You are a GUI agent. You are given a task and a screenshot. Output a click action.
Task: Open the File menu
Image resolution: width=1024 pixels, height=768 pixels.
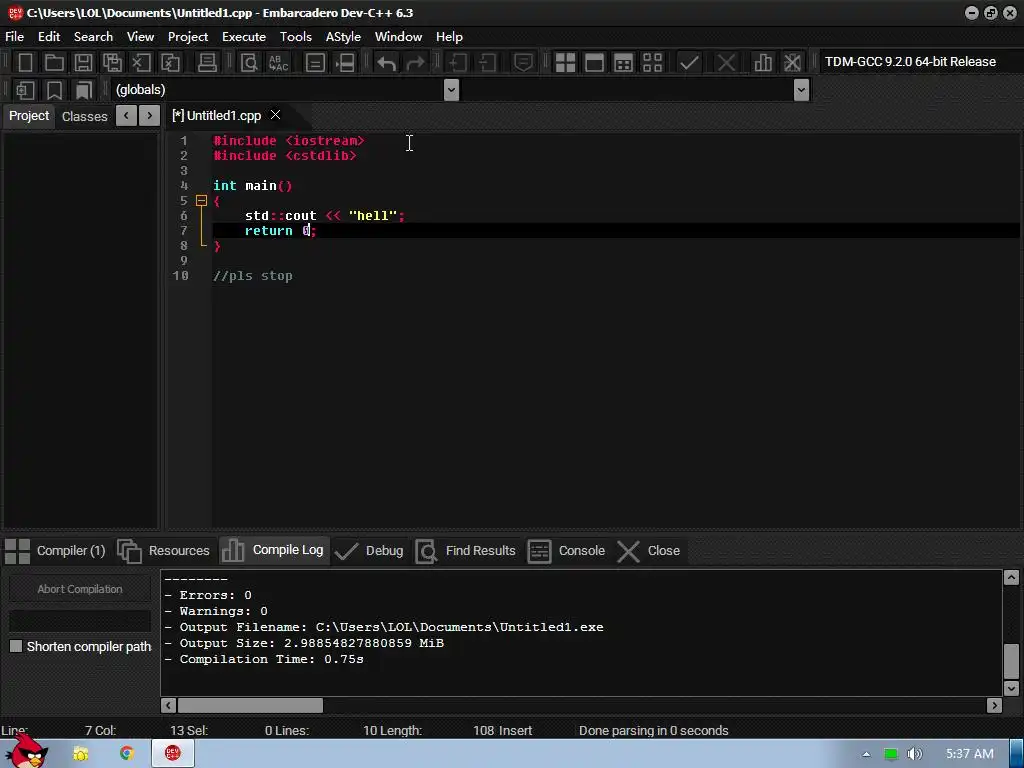pos(14,37)
